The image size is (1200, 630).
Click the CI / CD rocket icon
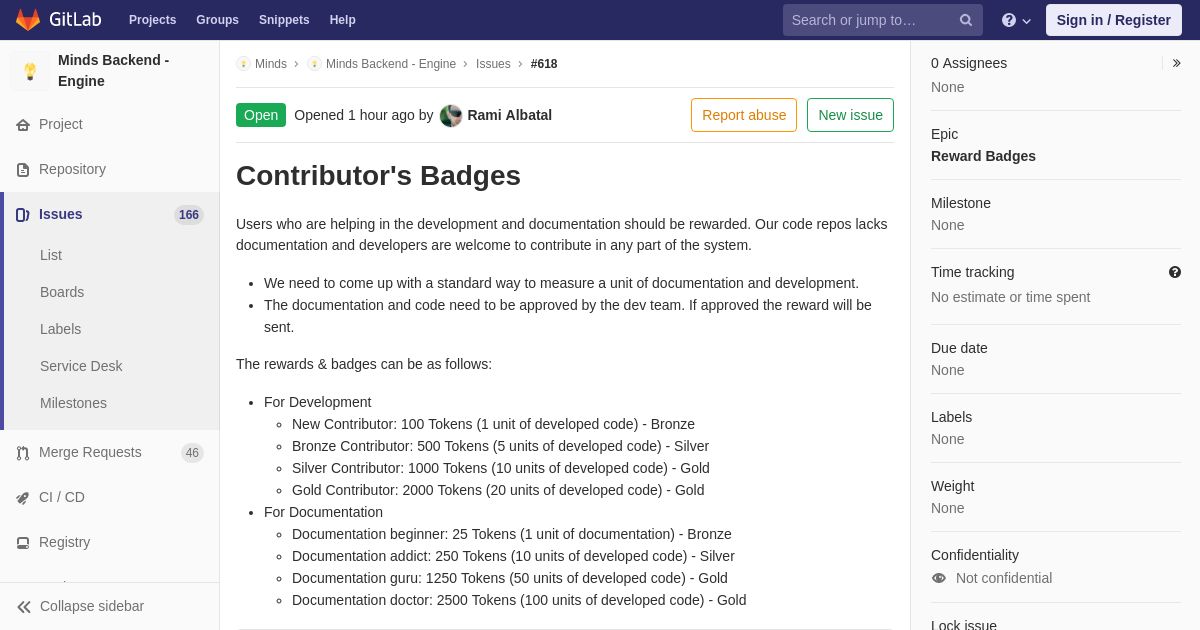(23, 498)
